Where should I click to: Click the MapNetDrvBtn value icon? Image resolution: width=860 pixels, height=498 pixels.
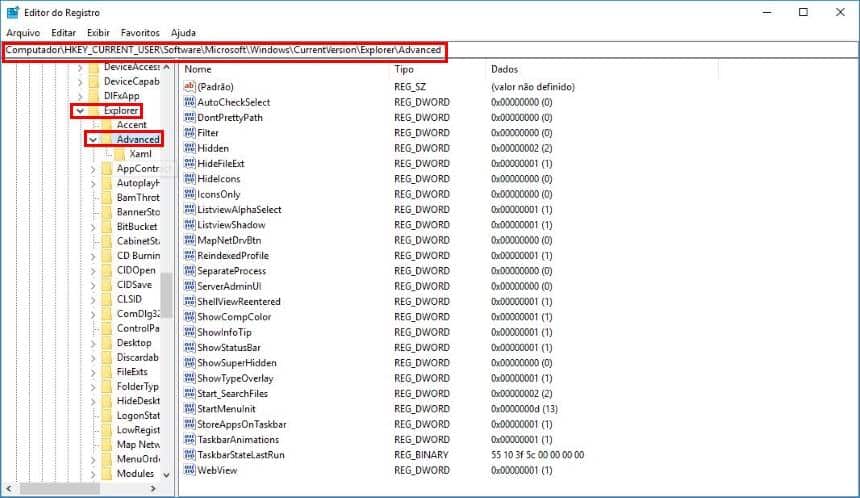(x=190, y=240)
